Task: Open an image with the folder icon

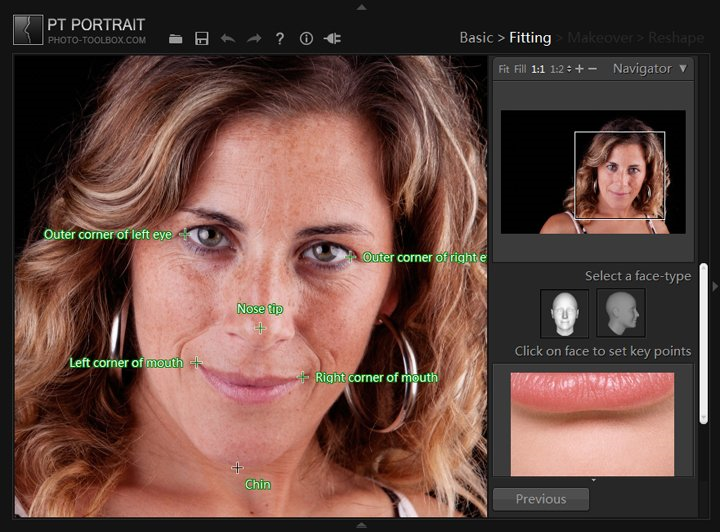Action: (x=176, y=39)
